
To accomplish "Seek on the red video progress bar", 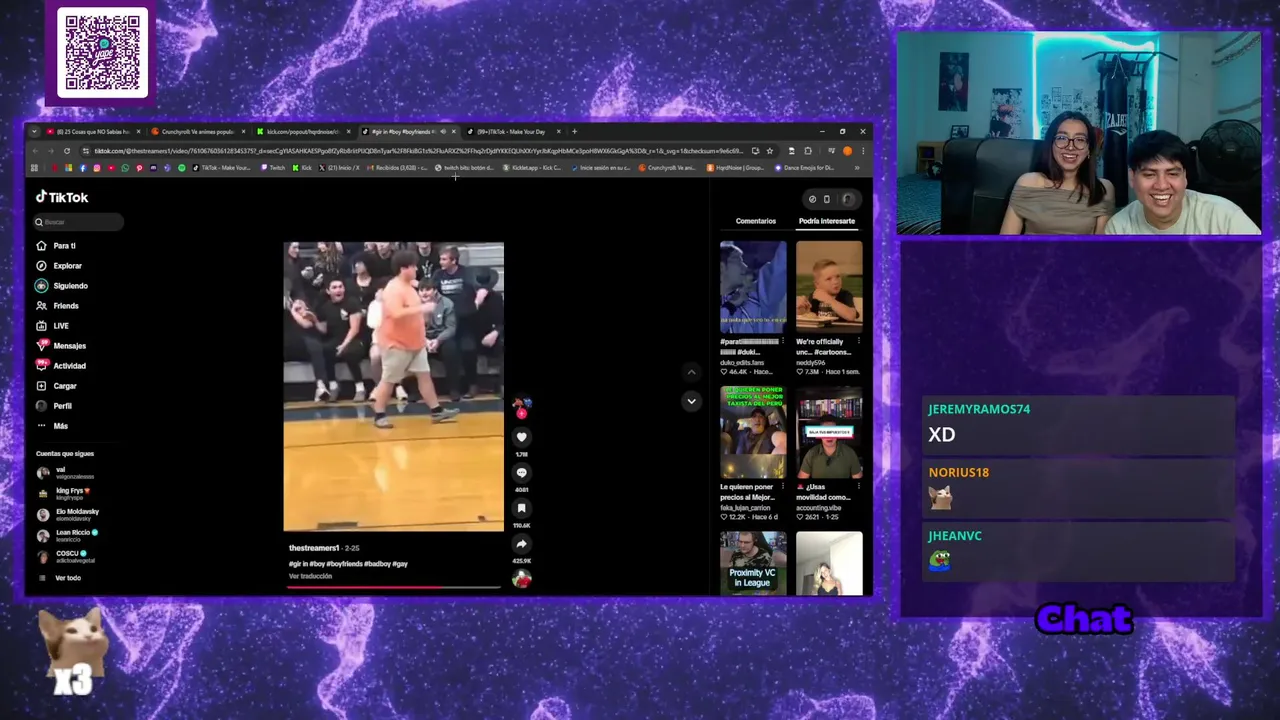I will tap(393, 587).
